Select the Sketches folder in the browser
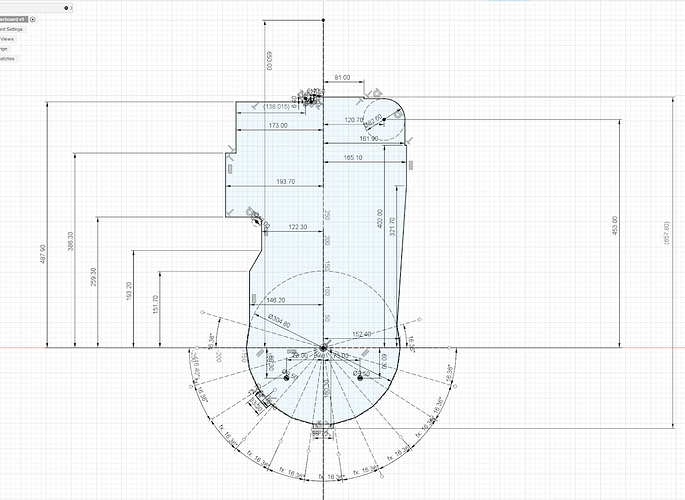Viewport: 685px width, 500px height. 8,59
